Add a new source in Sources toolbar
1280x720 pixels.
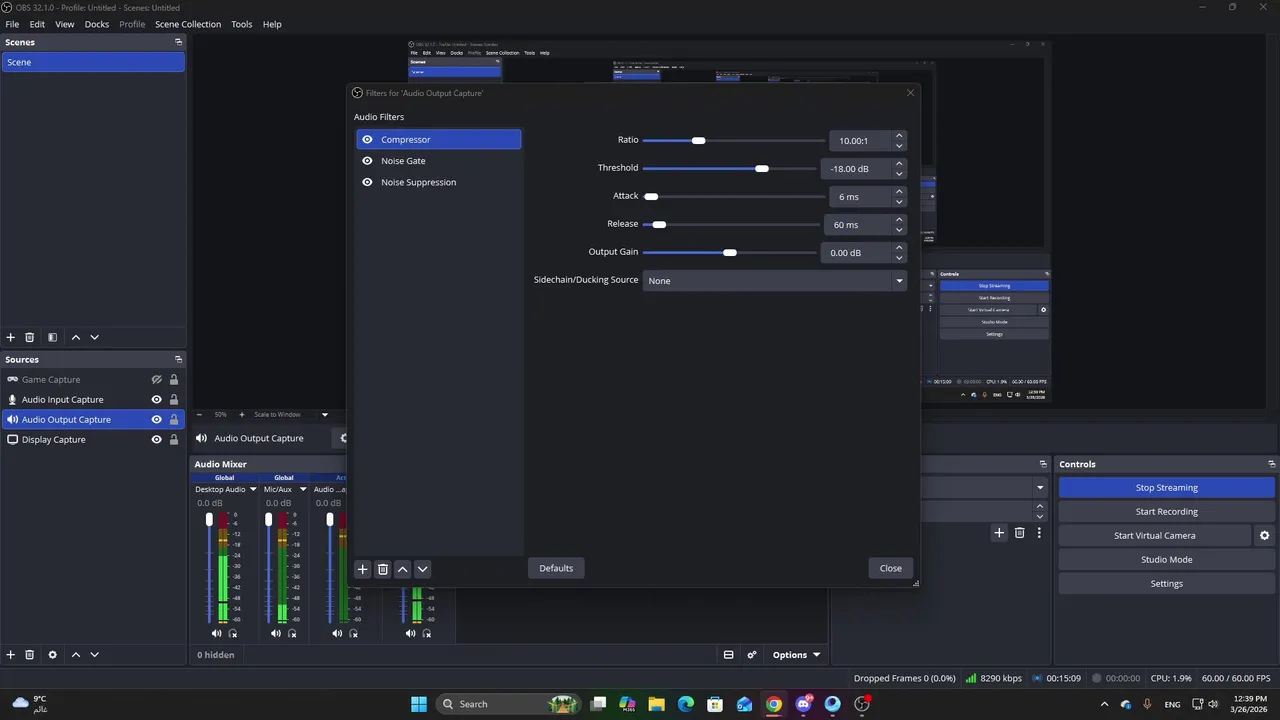(11, 655)
